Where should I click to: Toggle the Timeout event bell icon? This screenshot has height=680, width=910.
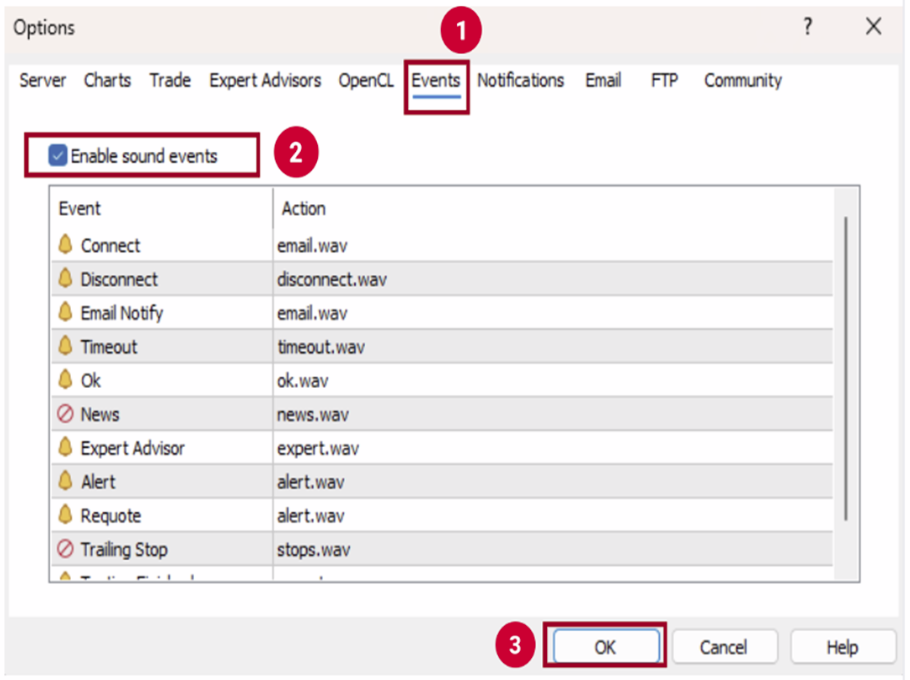coord(66,346)
